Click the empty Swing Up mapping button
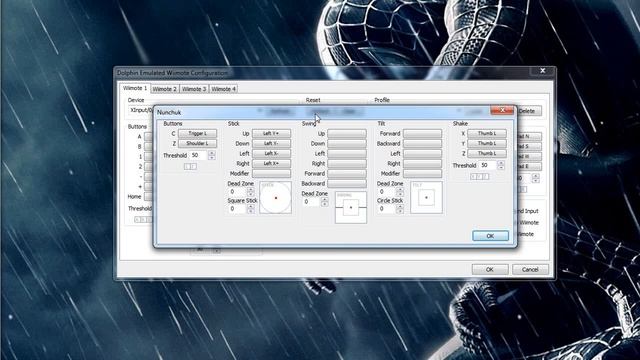The image size is (640, 360). click(347, 133)
